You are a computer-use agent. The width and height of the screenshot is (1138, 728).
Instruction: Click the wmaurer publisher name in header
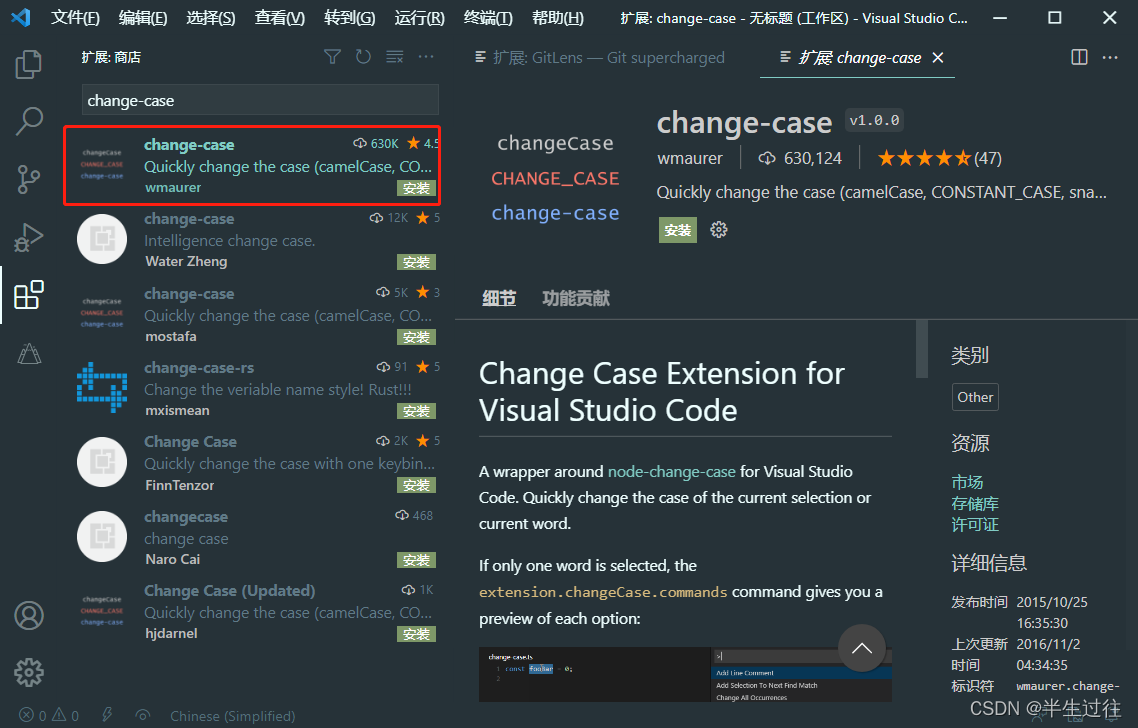tap(689, 158)
